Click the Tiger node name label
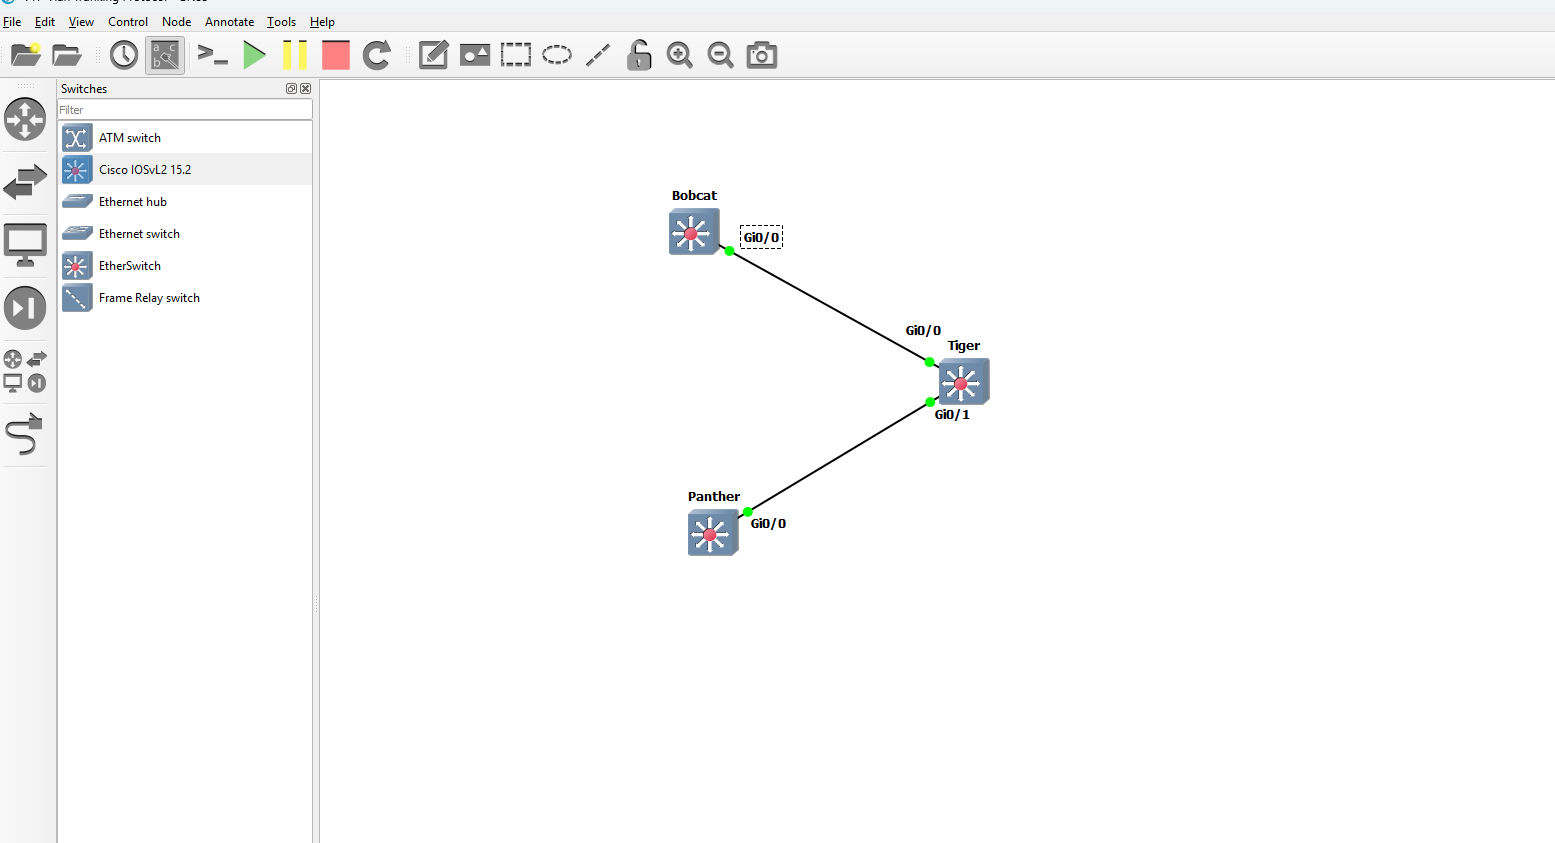1555x843 pixels. pos(964,345)
